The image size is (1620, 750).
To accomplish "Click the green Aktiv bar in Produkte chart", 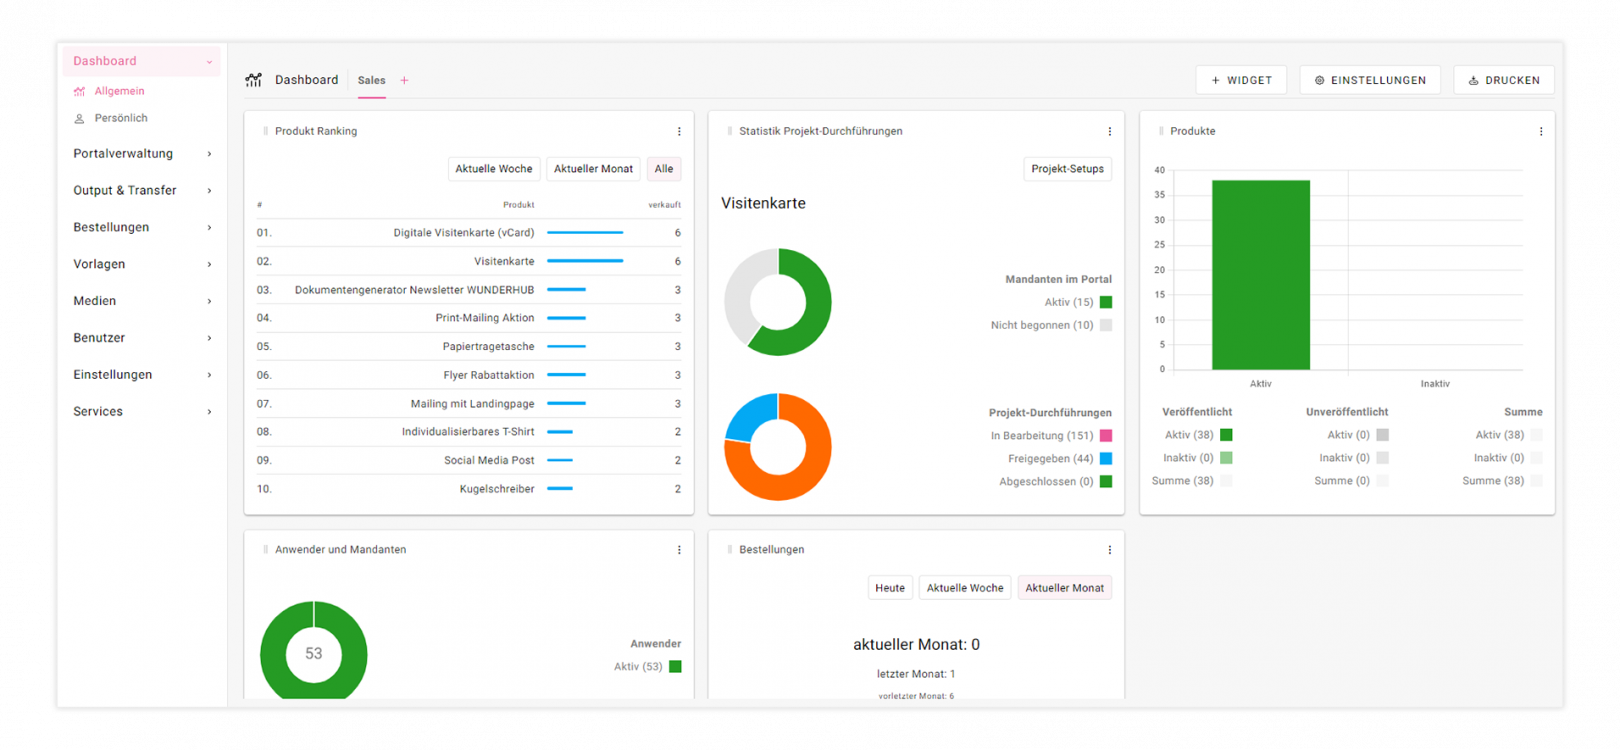I will pyautogui.click(x=1260, y=275).
